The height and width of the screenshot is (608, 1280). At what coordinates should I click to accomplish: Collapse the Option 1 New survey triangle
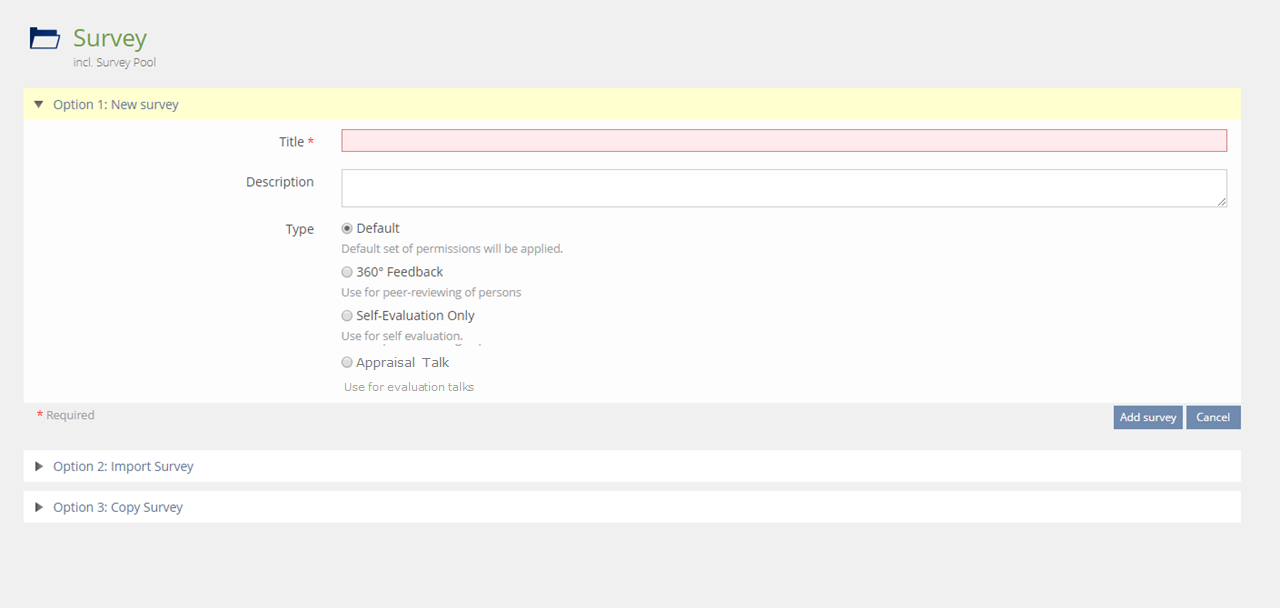[39, 104]
